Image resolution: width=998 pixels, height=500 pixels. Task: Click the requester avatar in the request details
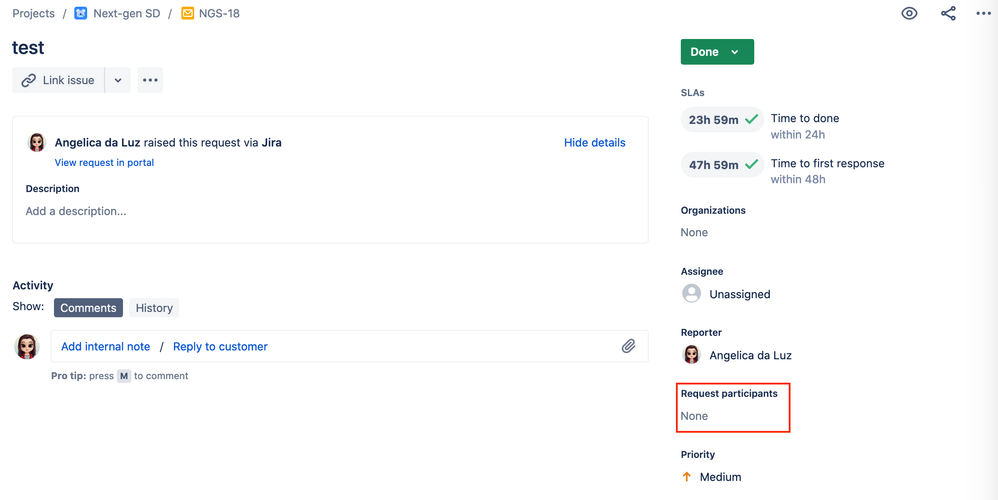click(x=37, y=142)
